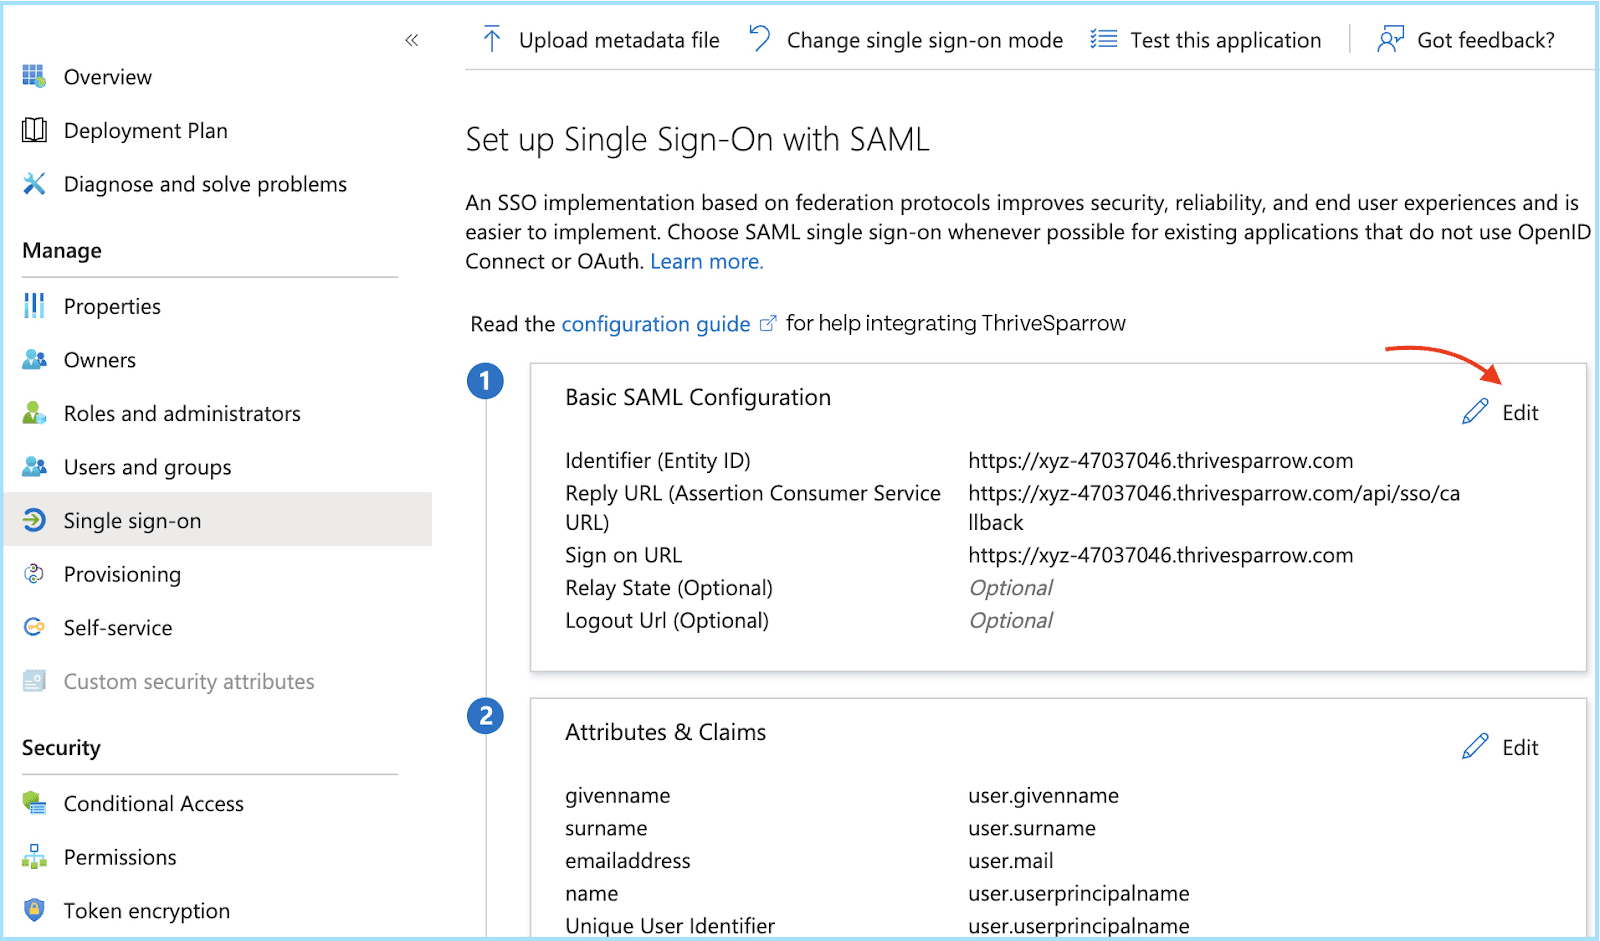
Task: Click Test this application button
Action: point(1206,40)
